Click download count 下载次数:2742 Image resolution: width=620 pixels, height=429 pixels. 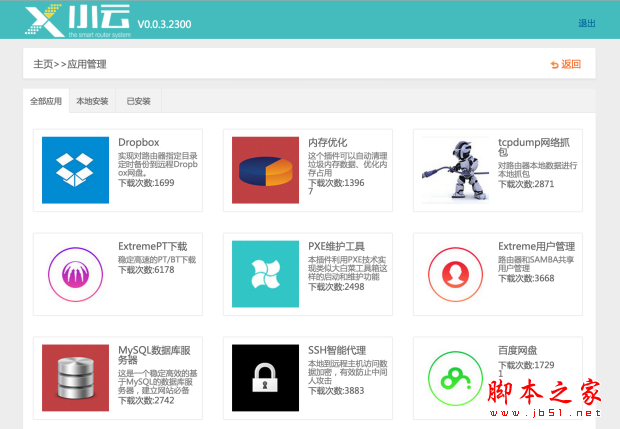pos(146,401)
